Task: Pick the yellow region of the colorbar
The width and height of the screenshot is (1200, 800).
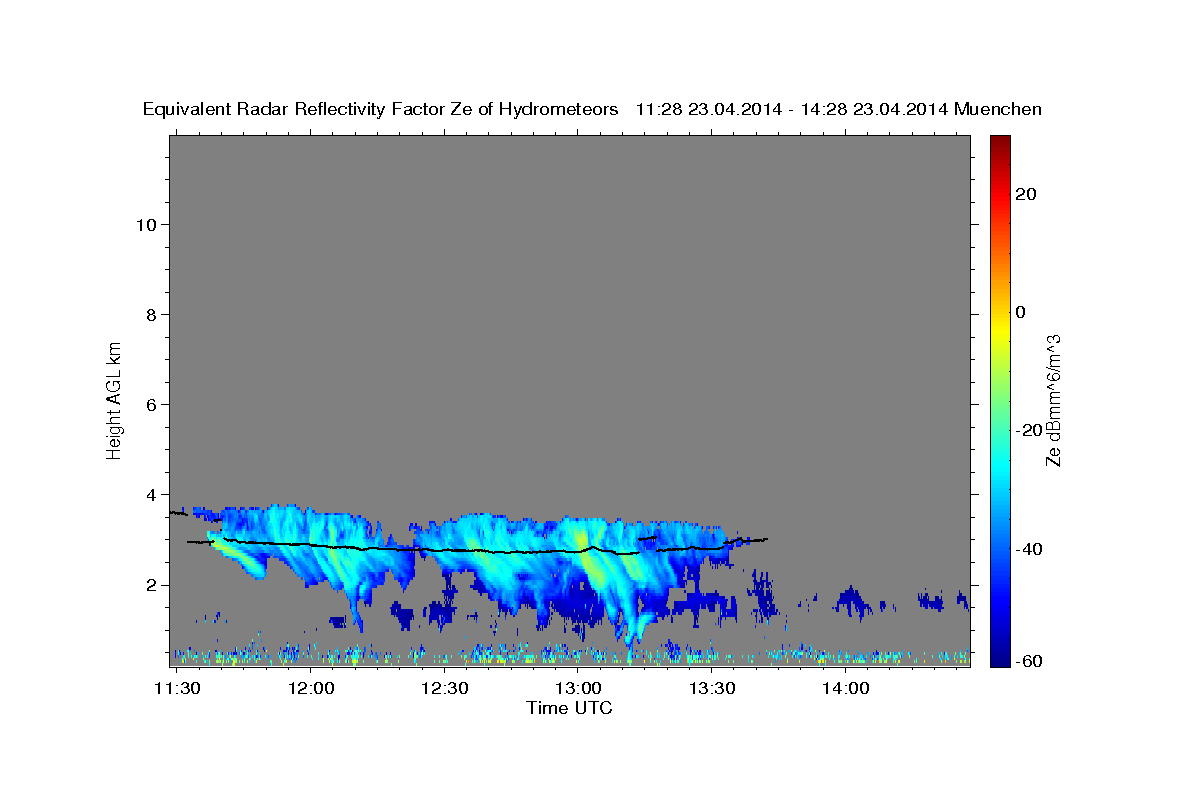Action: [x=999, y=330]
